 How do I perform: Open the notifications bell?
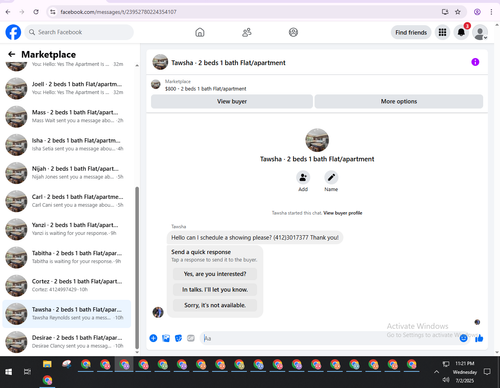(x=461, y=32)
